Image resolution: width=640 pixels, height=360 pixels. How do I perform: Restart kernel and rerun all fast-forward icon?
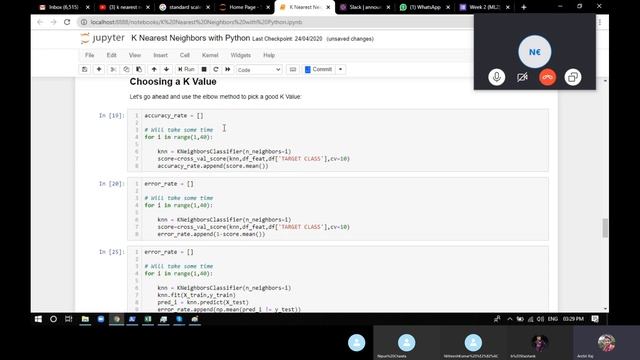tap(228, 69)
